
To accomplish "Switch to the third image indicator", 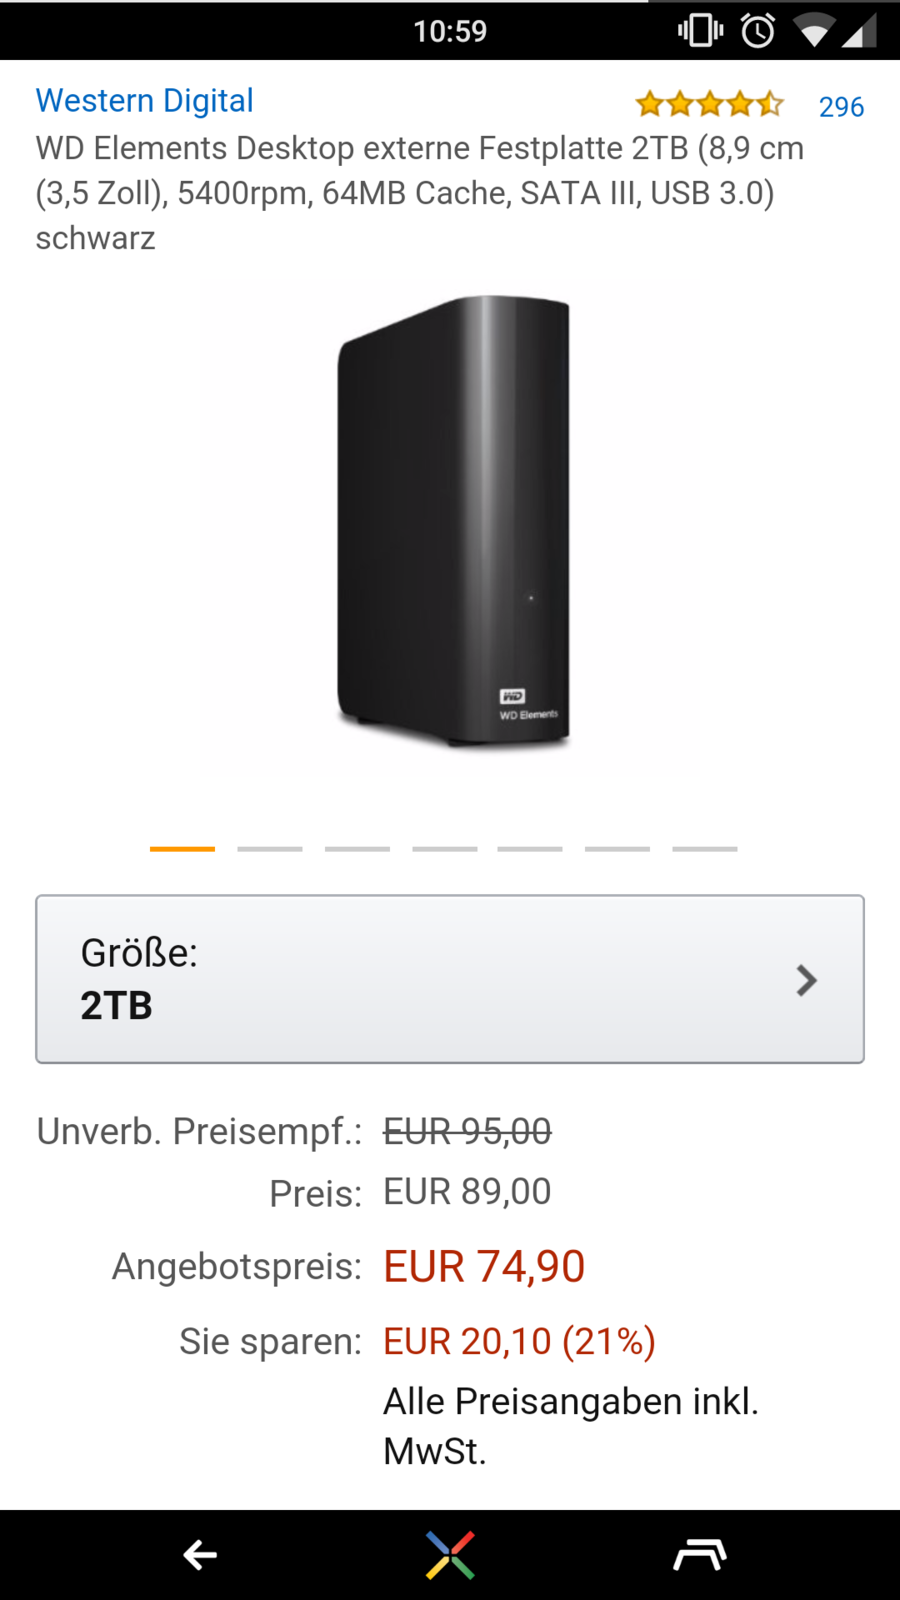I will tap(357, 848).
